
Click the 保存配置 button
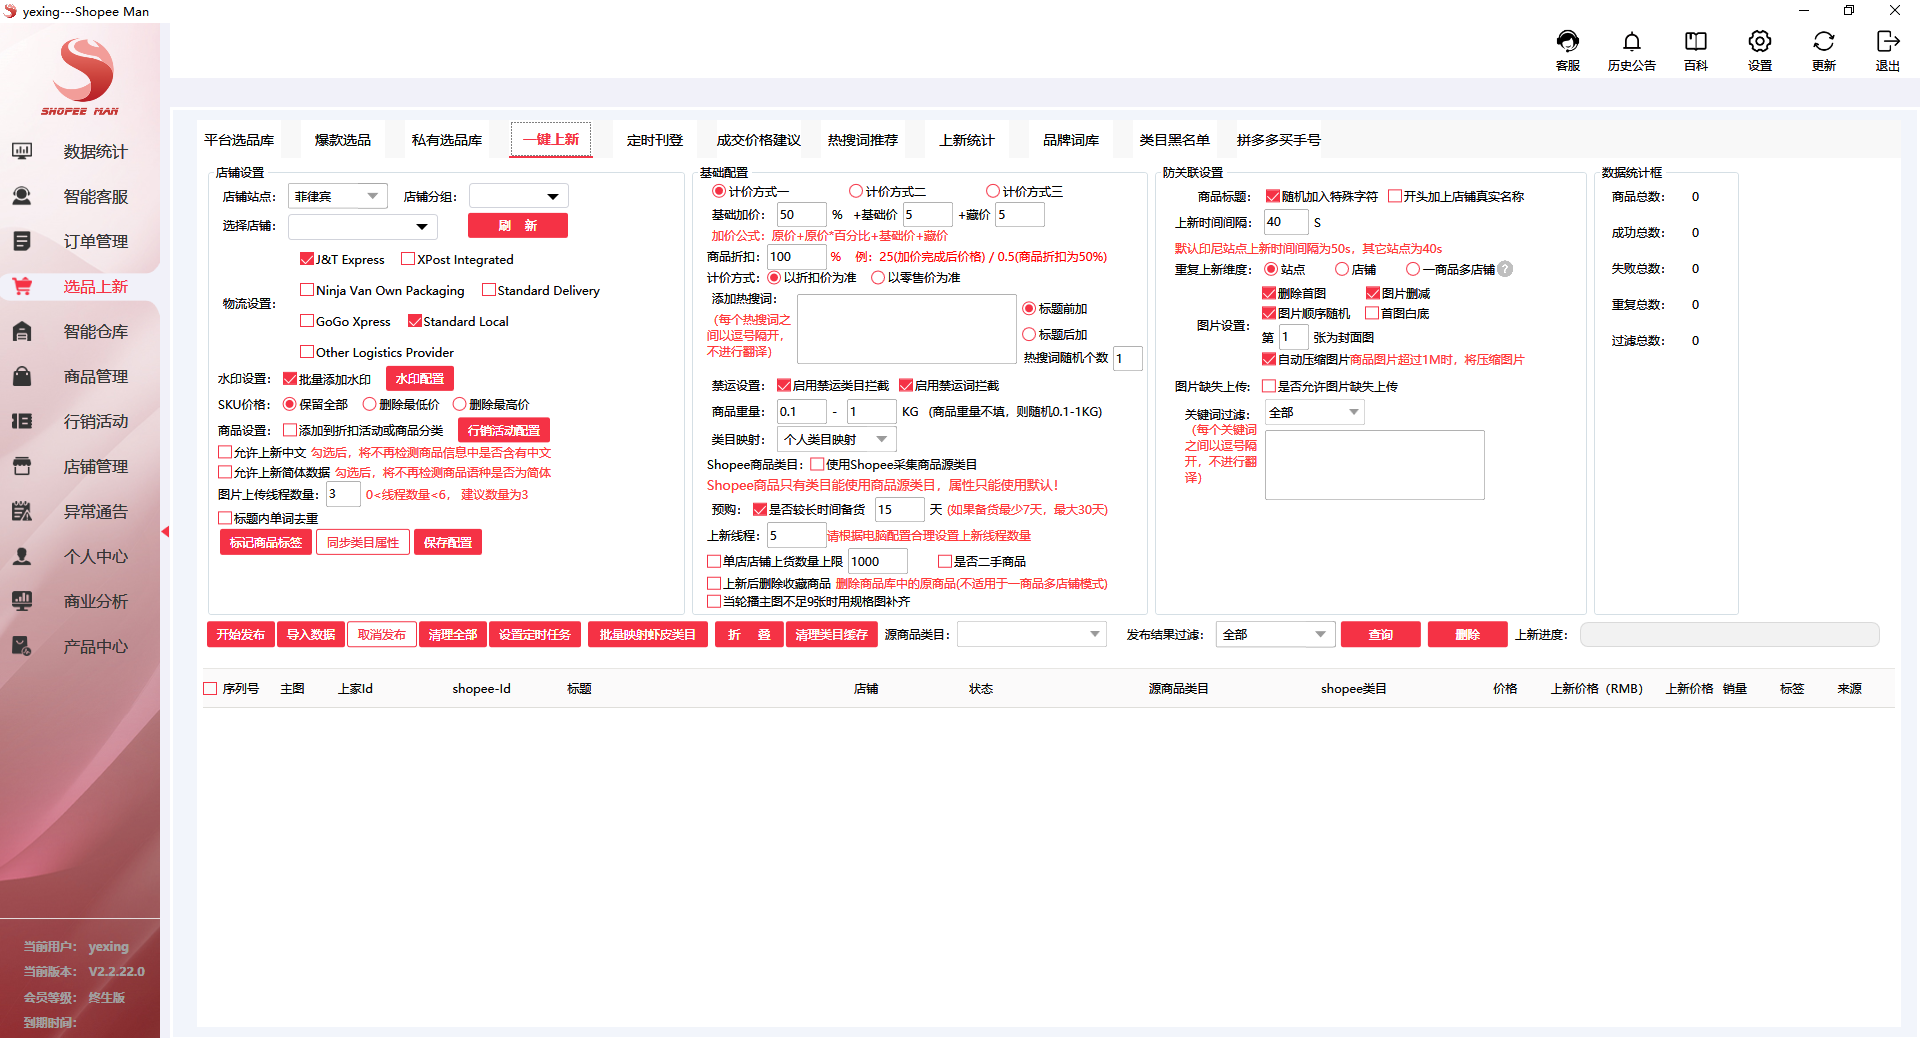(x=448, y=542)
